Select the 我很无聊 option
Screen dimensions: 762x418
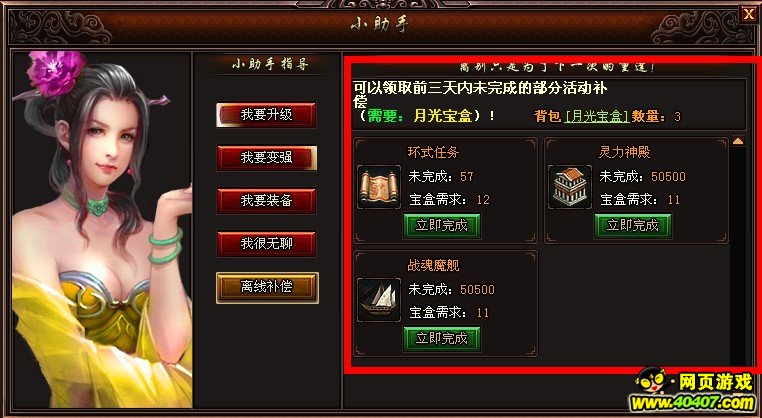[266, 243]
